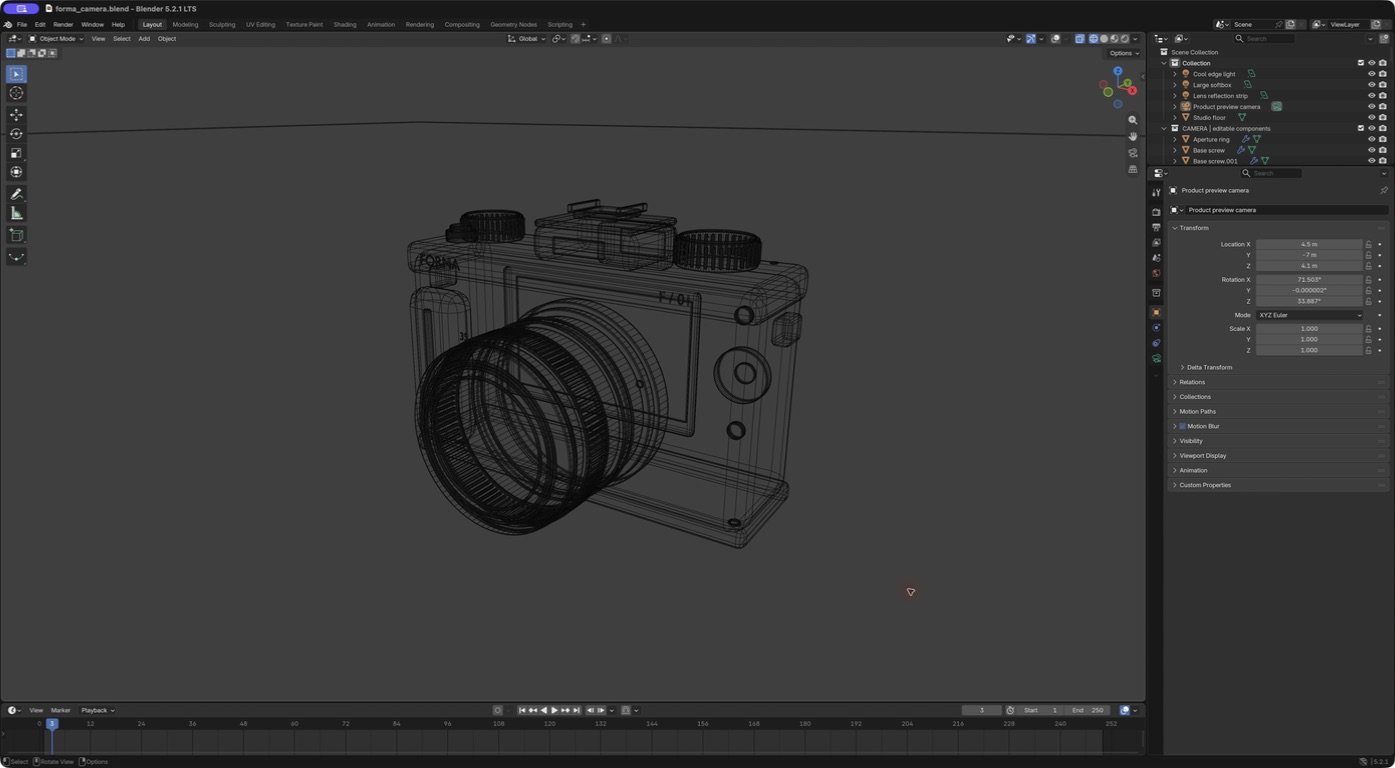
Task: Open the View Layer properties tab
Action: pos(1156,243)
